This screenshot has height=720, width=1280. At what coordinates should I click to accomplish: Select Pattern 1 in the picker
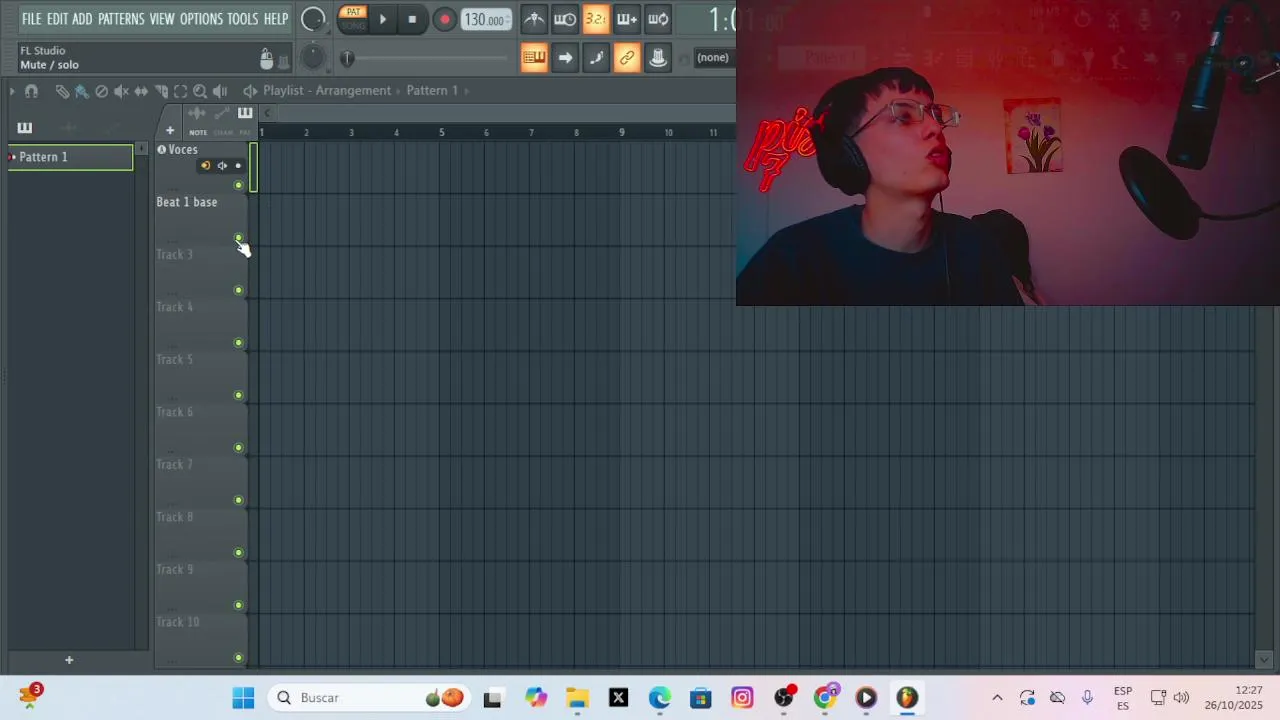[70, 157]
